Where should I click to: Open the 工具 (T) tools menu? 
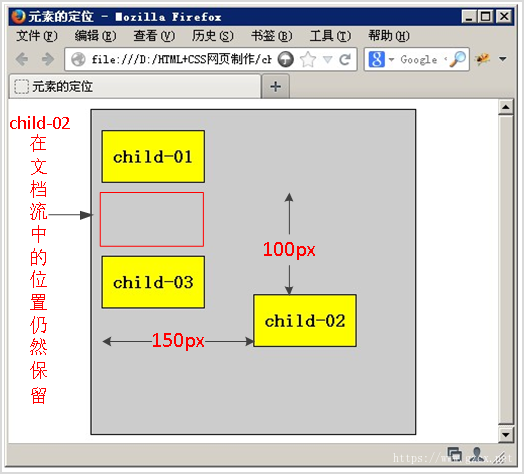pyautogui.click(x=330, y=36)
